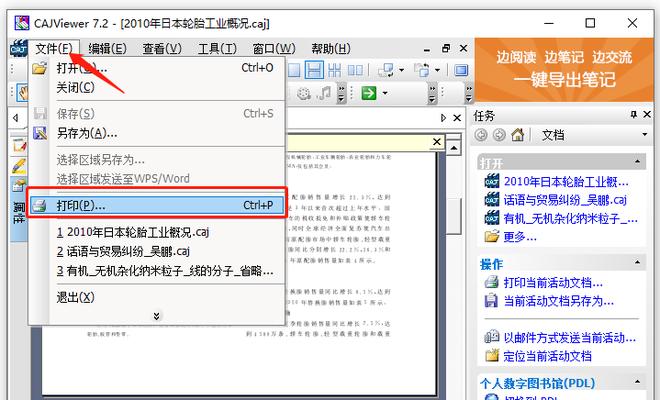Click the film reel toolbar icon

[x=303, y=93]
